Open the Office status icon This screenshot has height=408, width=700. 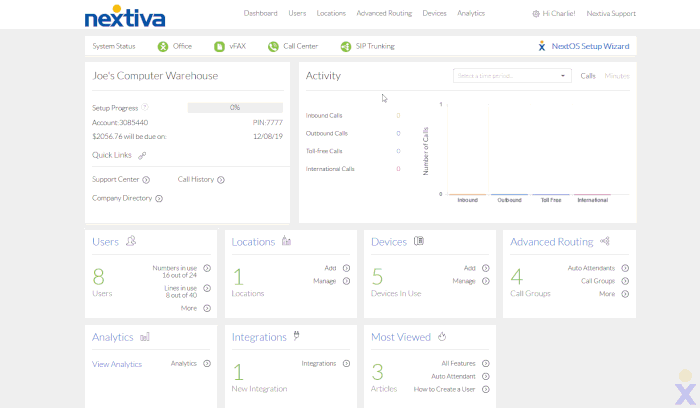(163, 46)
